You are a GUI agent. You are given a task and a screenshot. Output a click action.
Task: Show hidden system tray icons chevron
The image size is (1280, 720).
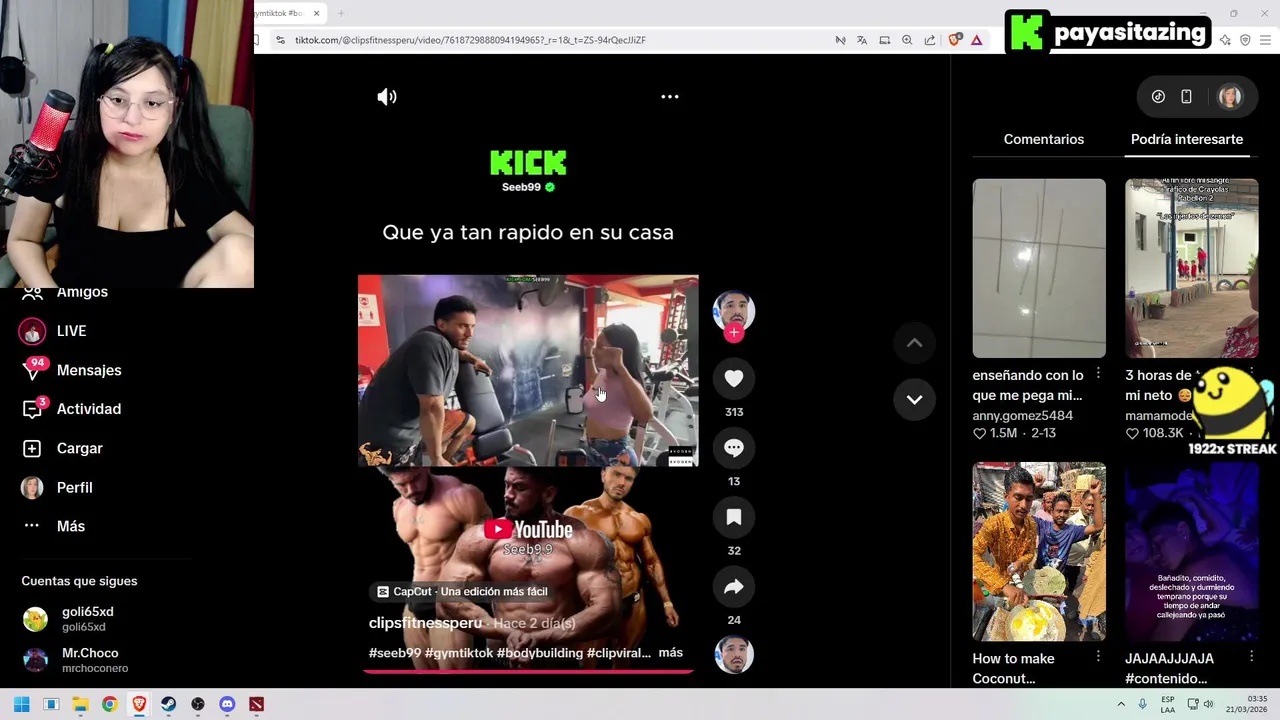pyautogui.click(x=1121, y=704)
